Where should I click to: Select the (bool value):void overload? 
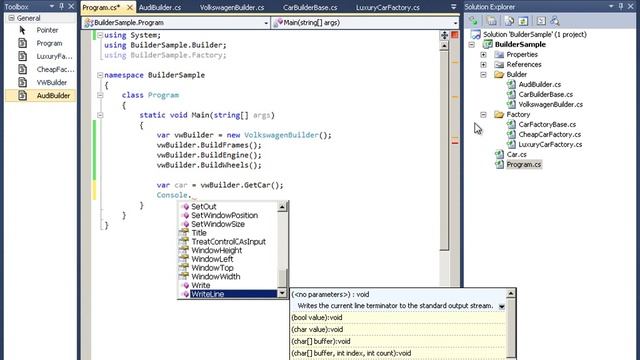coord(398,318)
